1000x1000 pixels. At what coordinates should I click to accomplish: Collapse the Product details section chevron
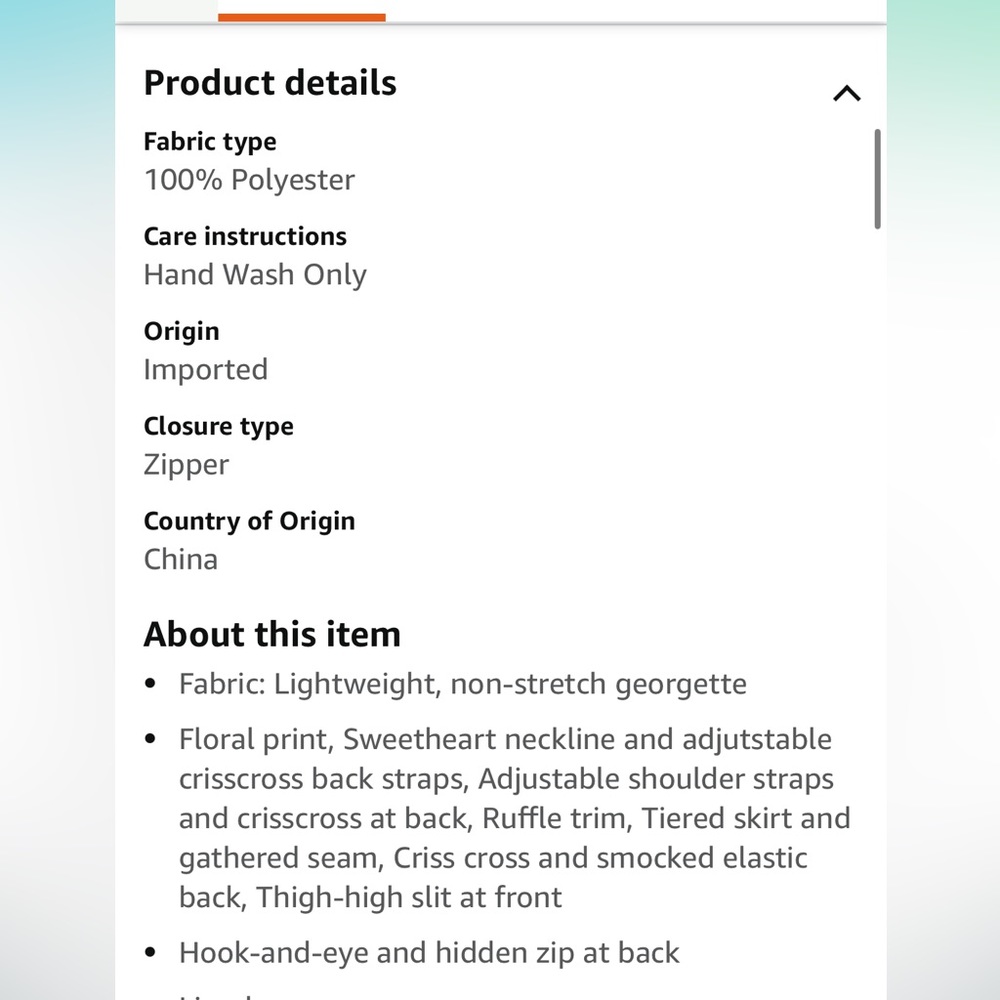coord(846,93)
